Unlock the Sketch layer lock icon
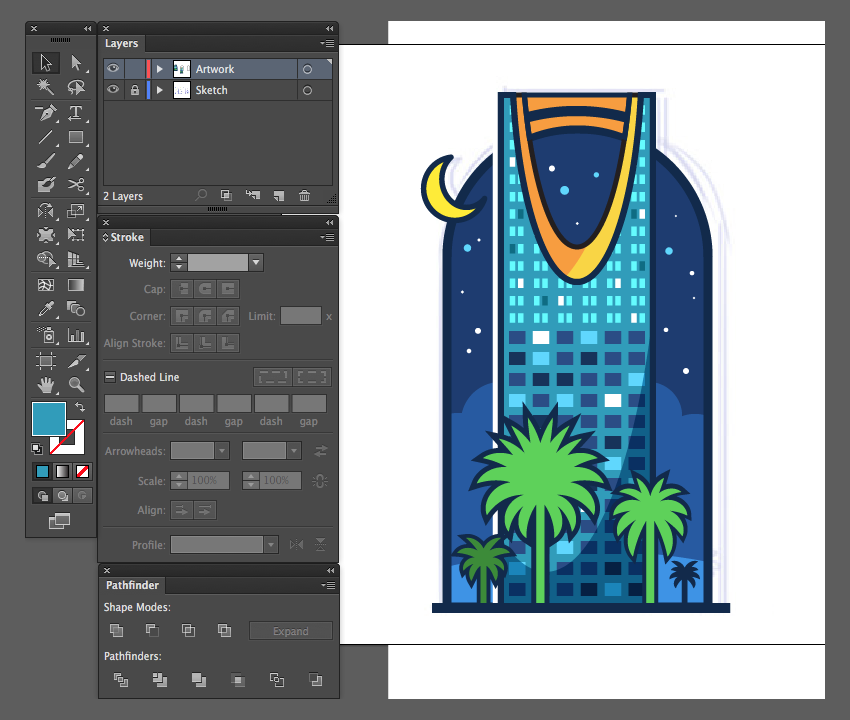The width and height of the screenshot is (850, 720). click(135, 90)
